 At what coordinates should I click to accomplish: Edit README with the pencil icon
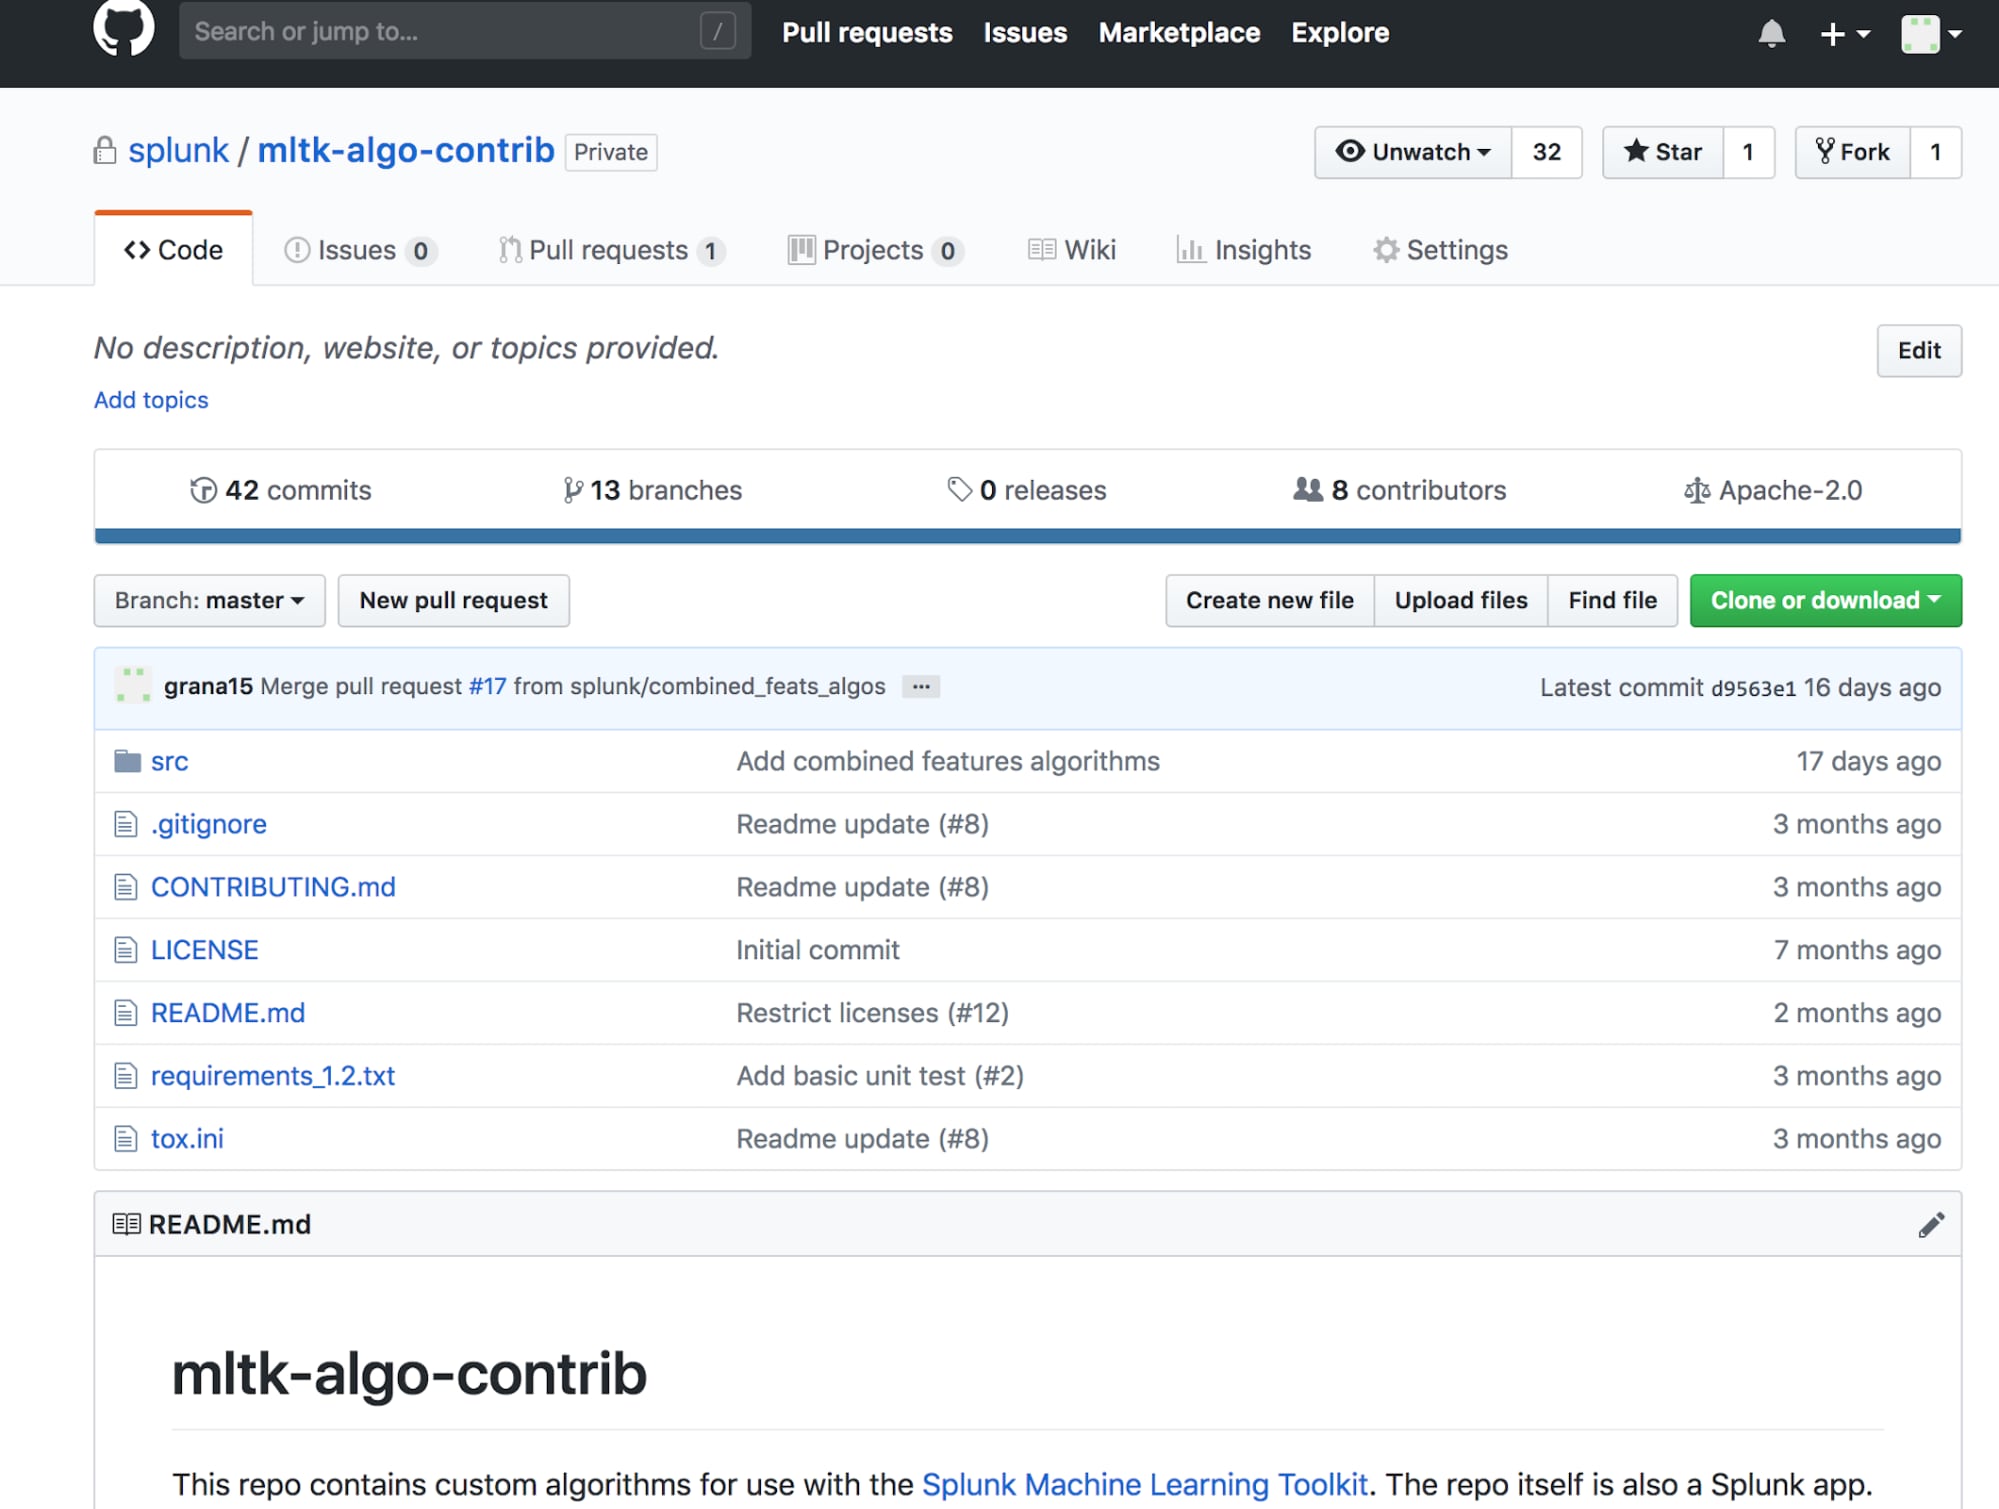(1931, 1225)
